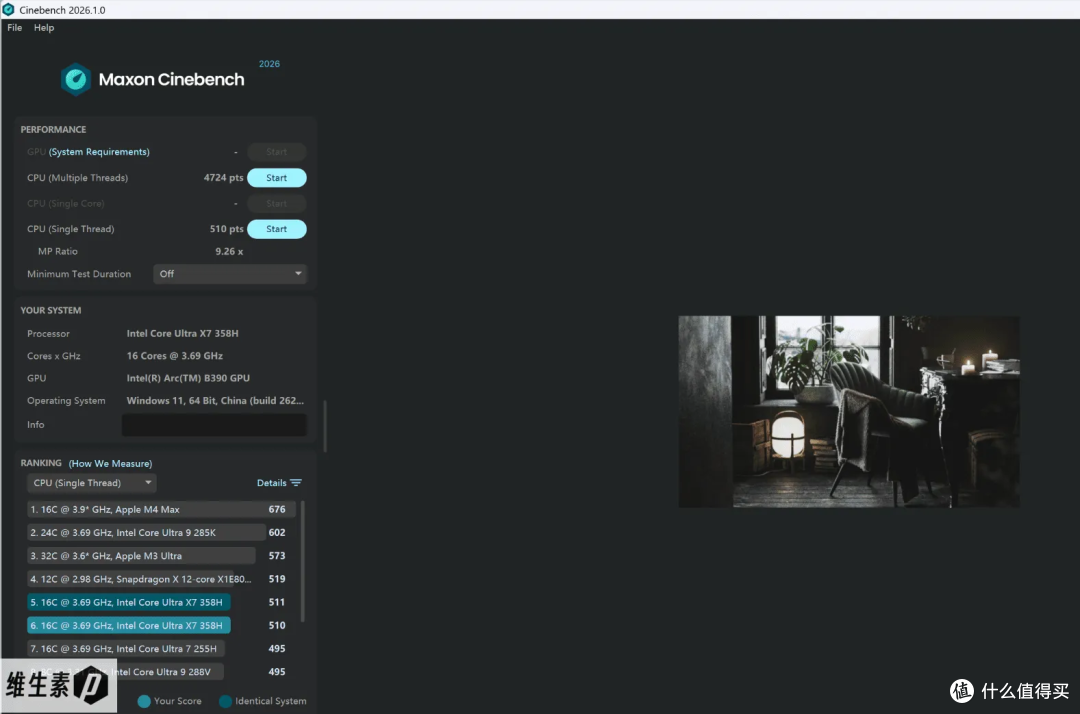Click the score 676 in ranking
Screen dimensions: 1080x714
tap(277, 510)
